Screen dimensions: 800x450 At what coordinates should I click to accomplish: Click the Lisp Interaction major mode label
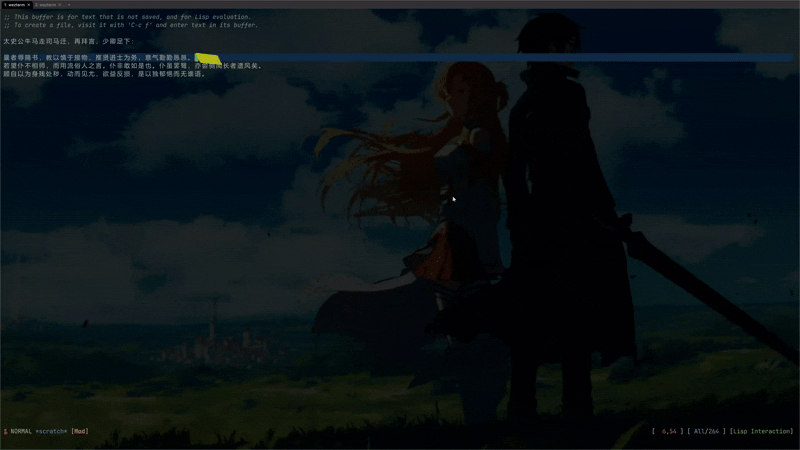(x=761, y=431)
